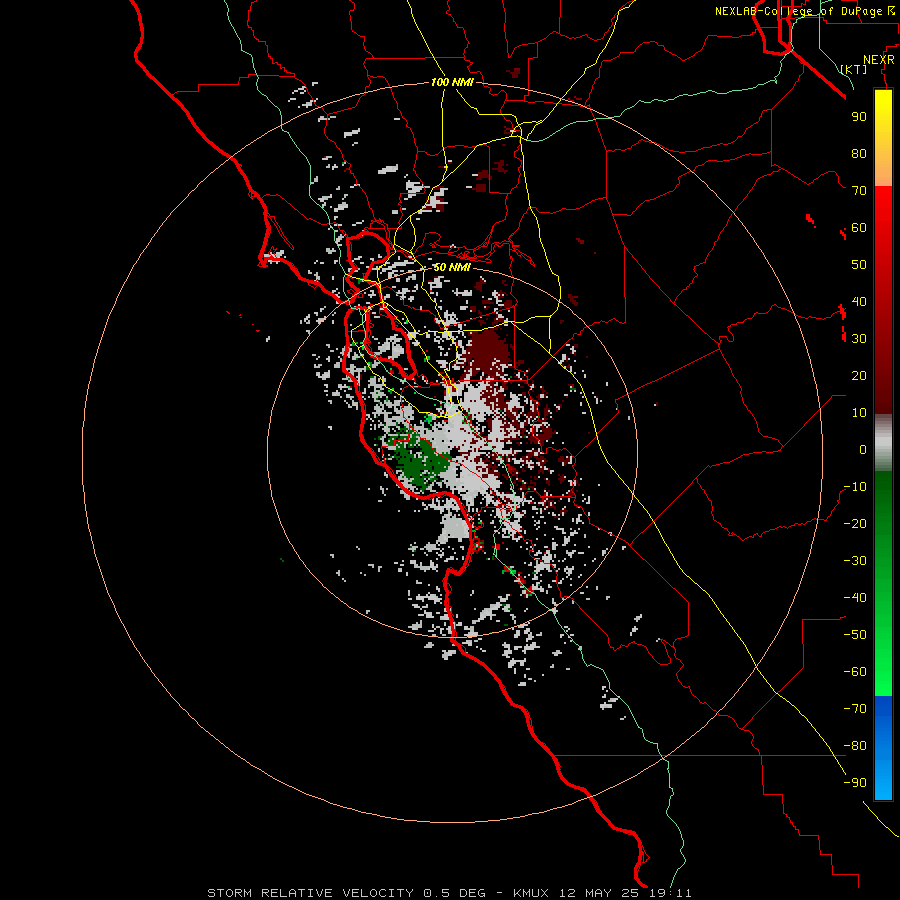This screenshot has height=900, width=900.
Task: Click the -10 knot scale label
Action: 855,487
